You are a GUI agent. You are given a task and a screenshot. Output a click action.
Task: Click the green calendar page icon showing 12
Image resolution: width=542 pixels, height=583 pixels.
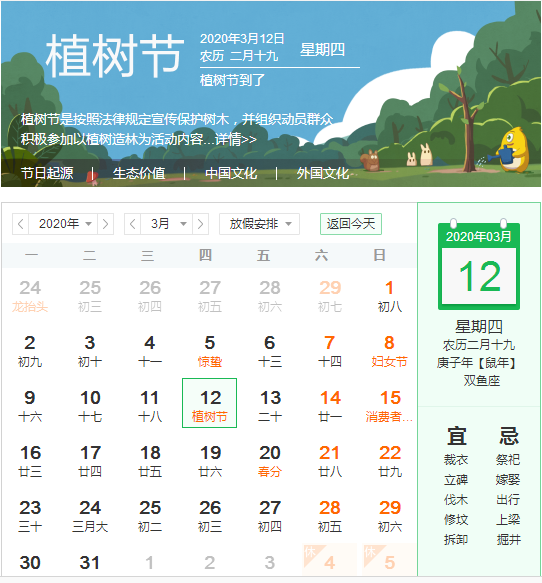(x=479, y=265)
